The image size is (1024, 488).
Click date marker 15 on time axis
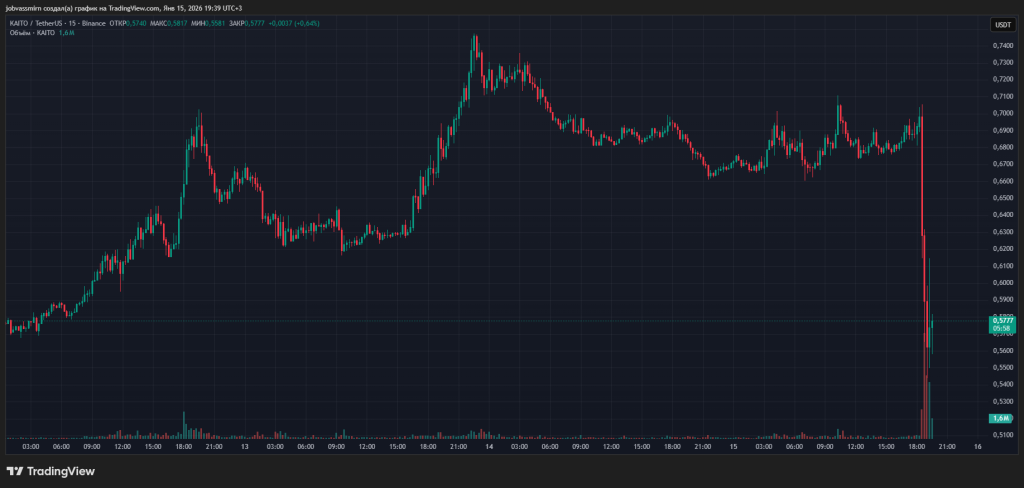[733, 446]
